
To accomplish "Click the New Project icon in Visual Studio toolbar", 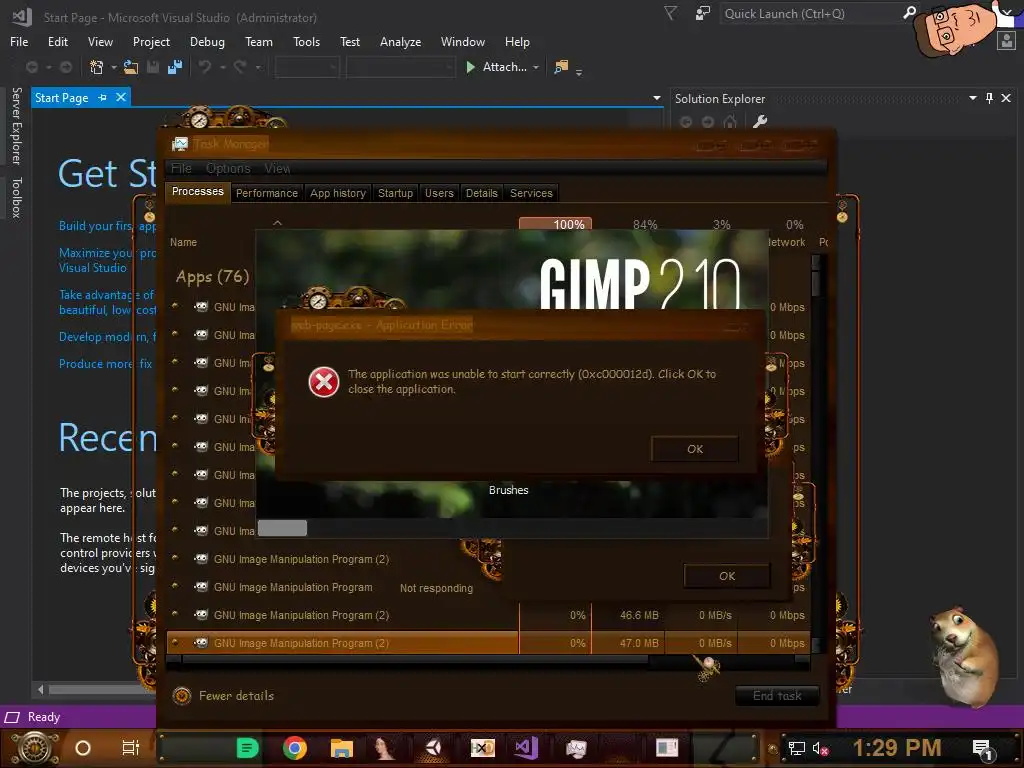I will 97,67.
